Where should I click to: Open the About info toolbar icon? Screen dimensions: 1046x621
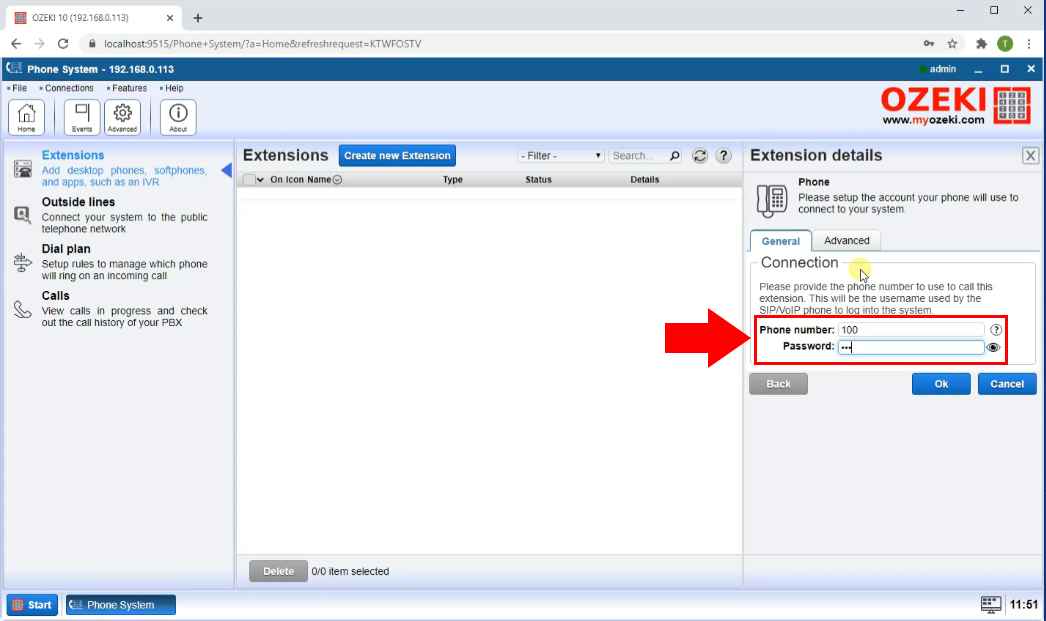click(x=178, y=117)
